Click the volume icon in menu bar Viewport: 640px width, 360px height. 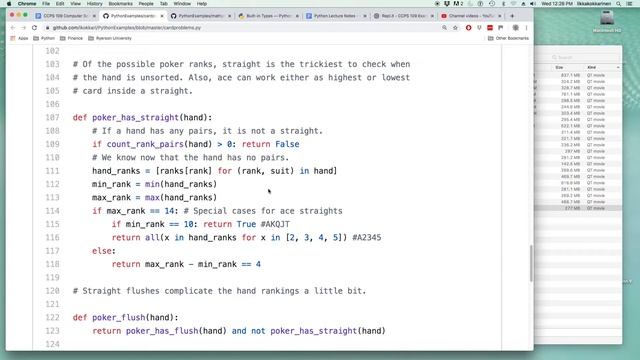coord(533,4)
